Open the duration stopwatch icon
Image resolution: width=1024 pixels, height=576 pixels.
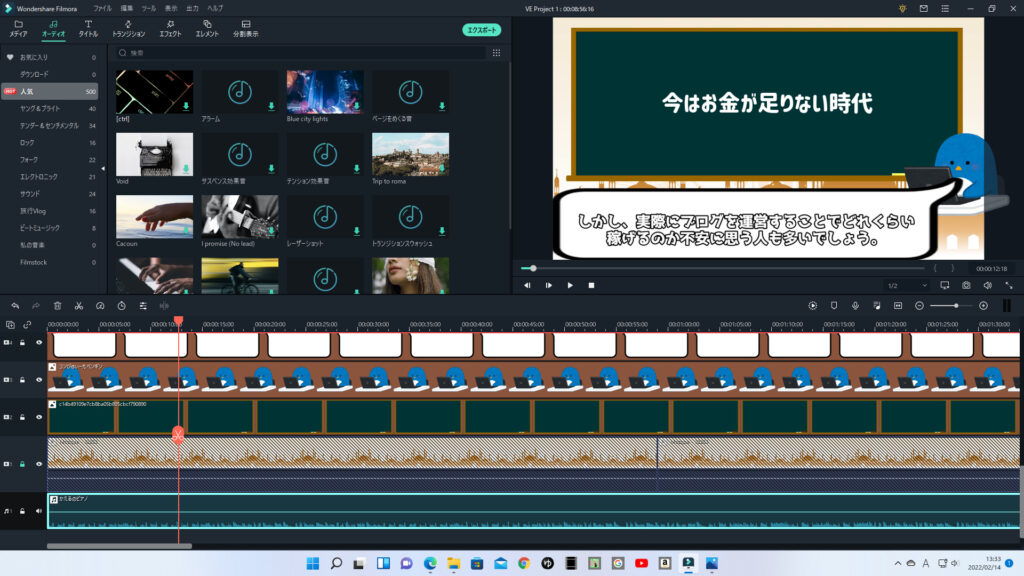(121, 306)
